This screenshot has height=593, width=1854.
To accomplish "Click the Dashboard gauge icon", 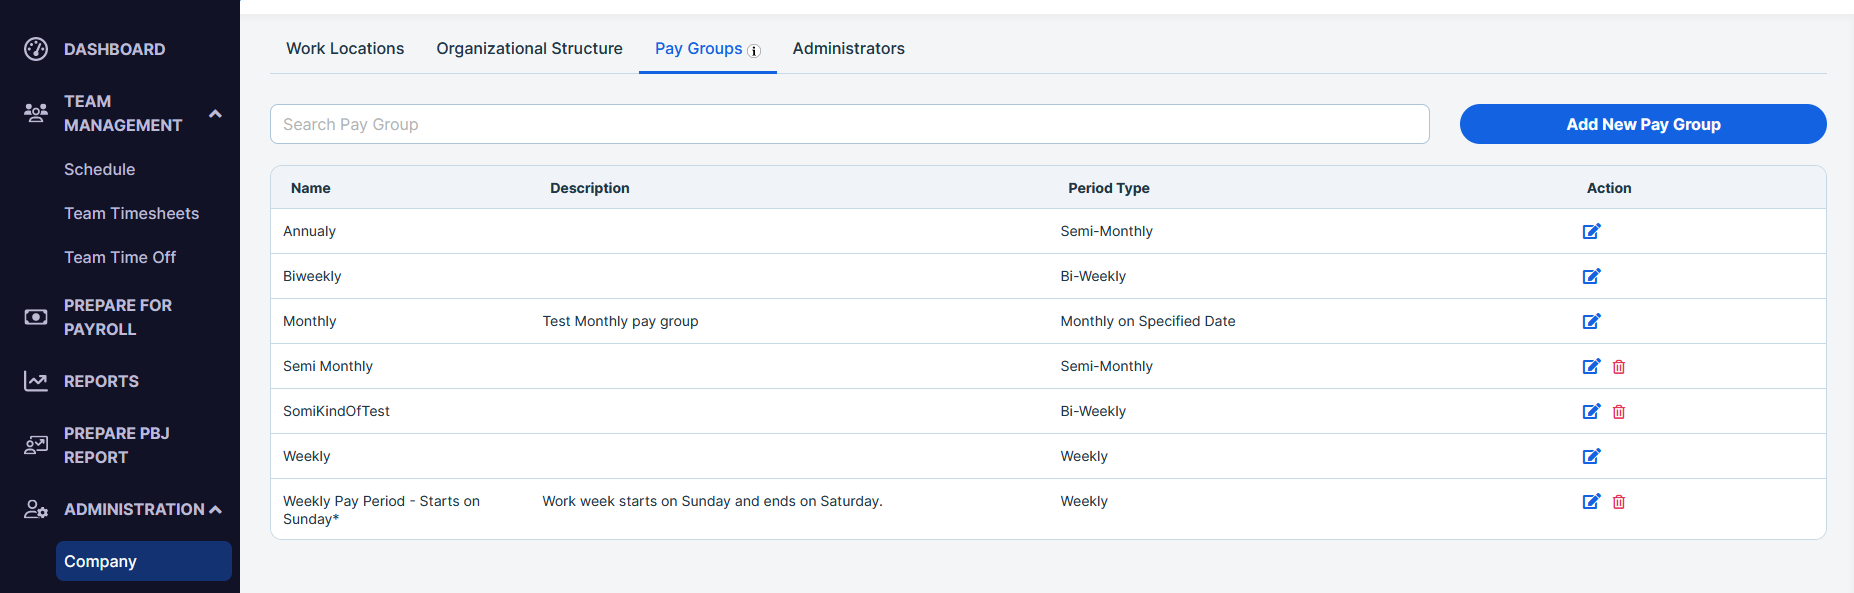I will click(36, 49).
